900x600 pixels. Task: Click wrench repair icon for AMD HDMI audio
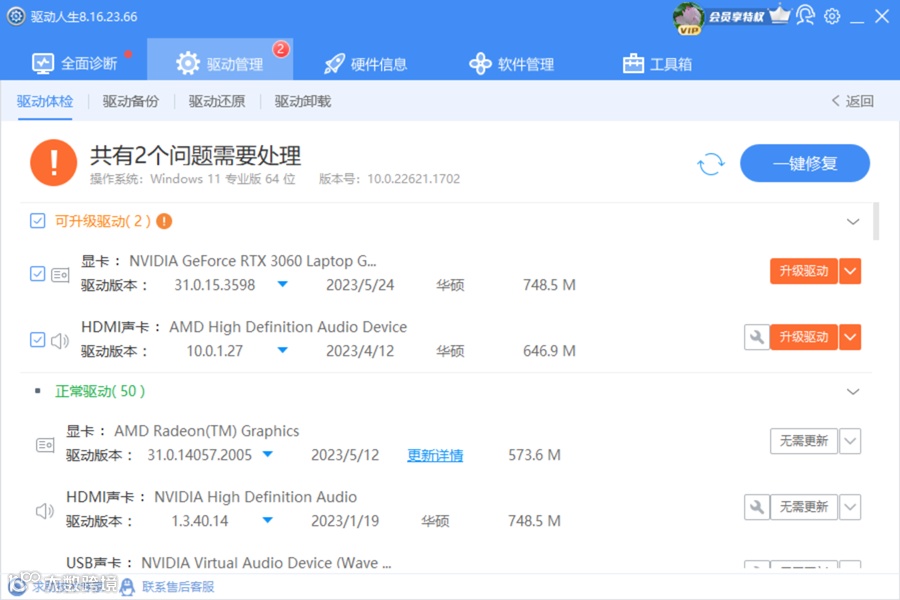click(757, 337)
